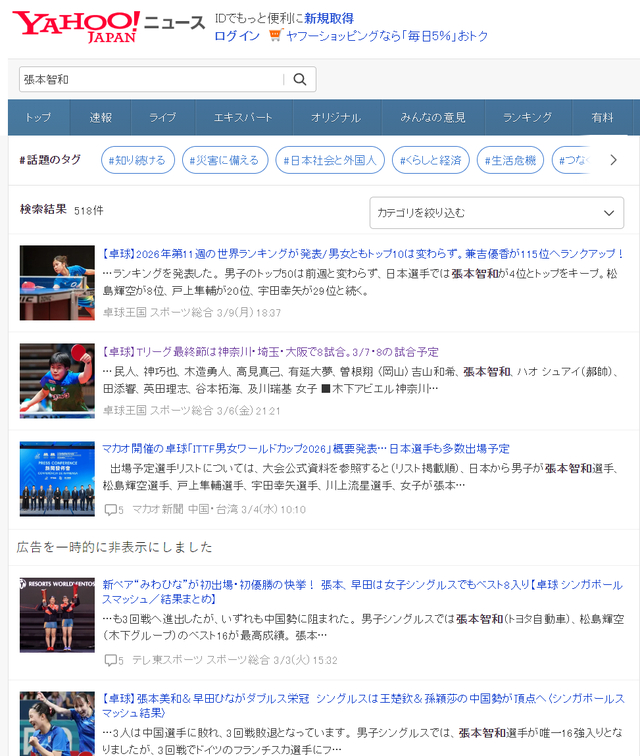Screen dimensions: 640x756
Task: Open the 2026年第11週の世界ランキング article headline
Action: [363, 254]
